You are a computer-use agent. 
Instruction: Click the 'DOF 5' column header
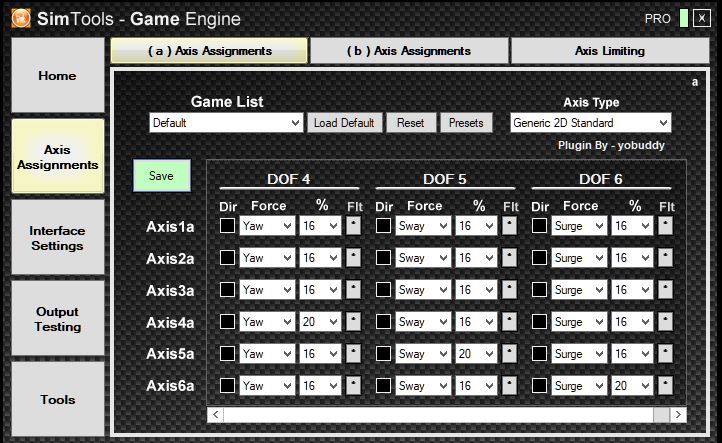(x=445, y=179)
